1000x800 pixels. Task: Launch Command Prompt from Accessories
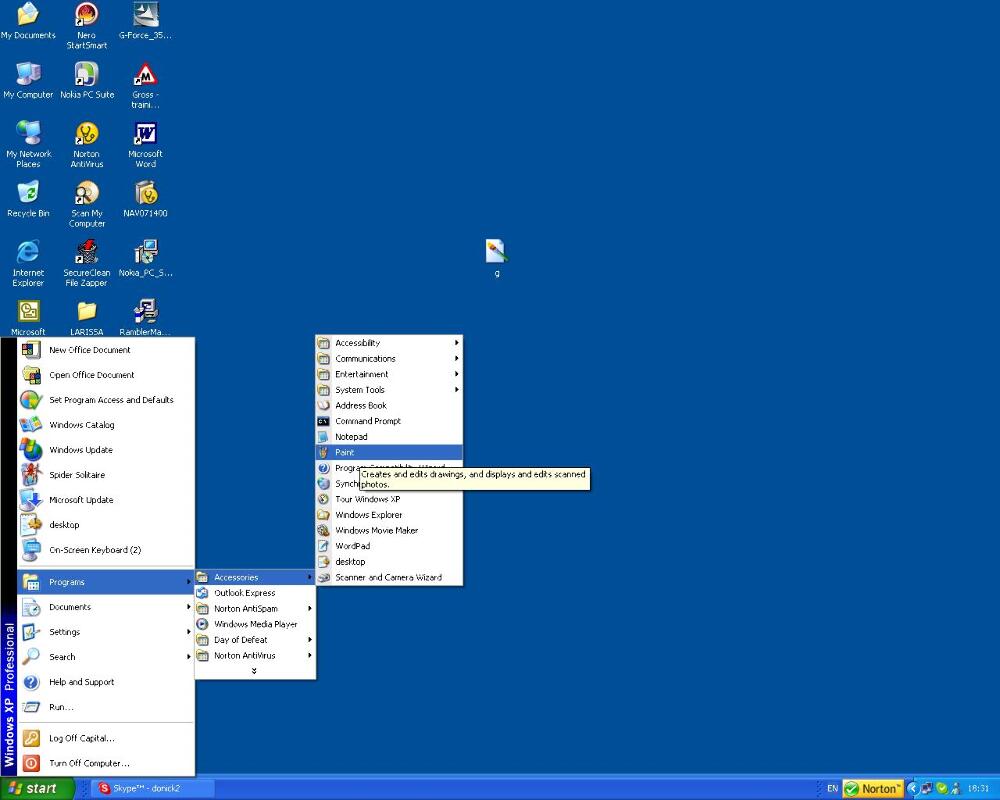[x=389, y=421]
